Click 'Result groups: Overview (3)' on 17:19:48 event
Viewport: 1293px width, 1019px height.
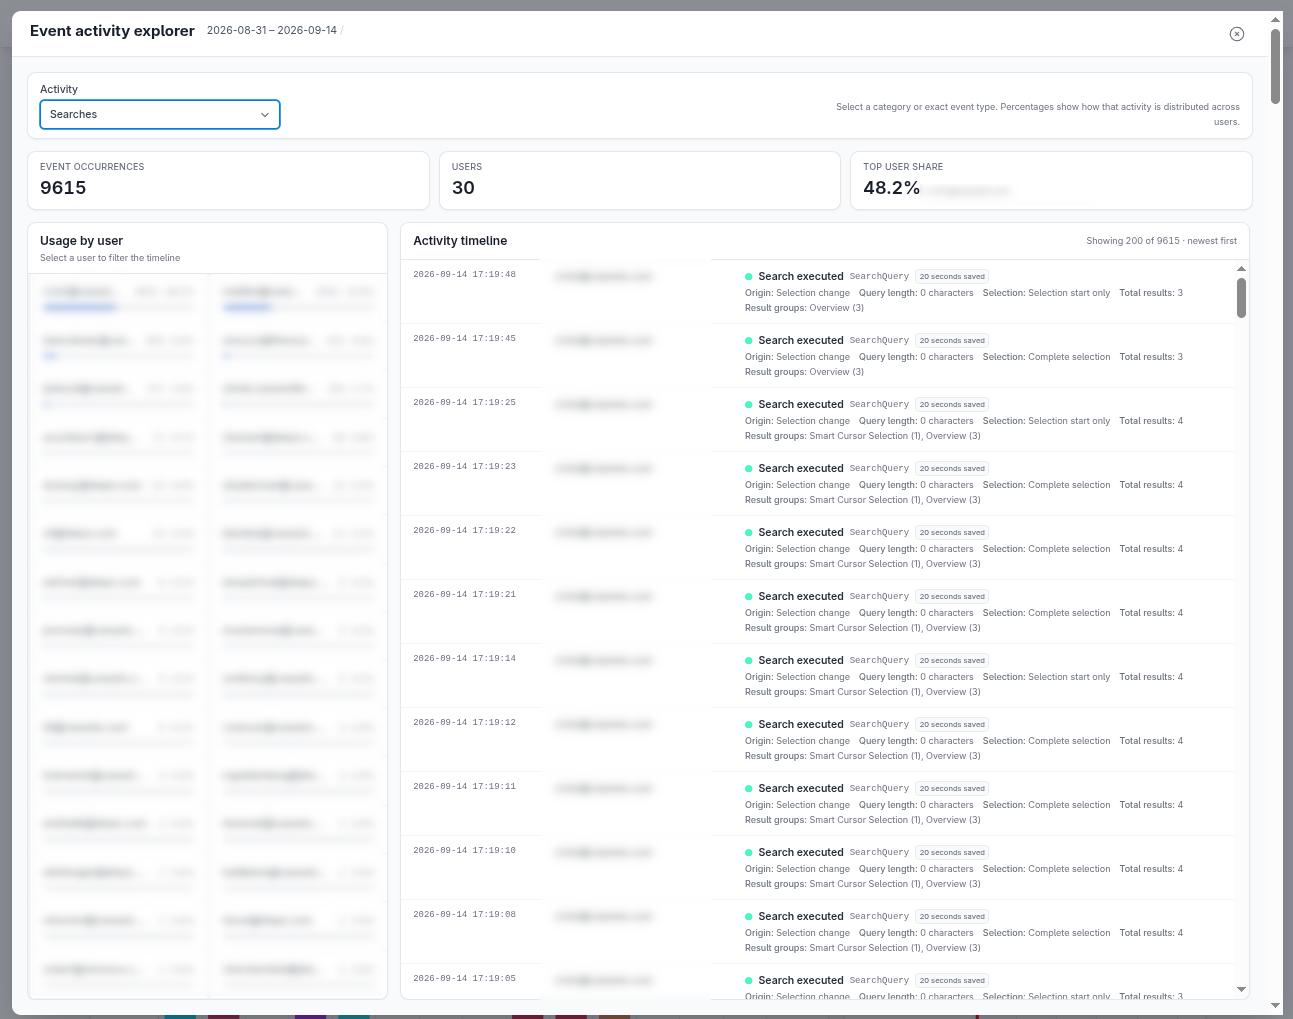tap(804, 308)
